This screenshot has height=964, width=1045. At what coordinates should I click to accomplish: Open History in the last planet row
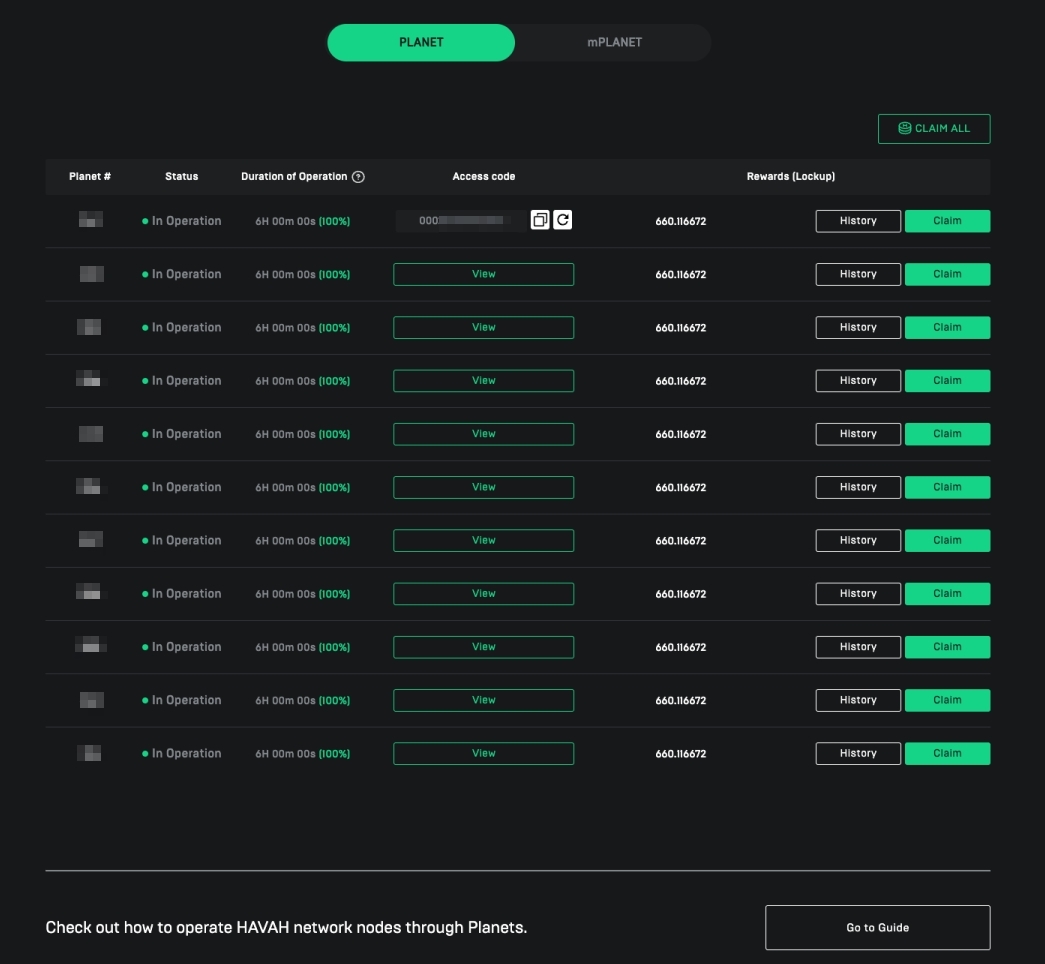click(858, 753)
